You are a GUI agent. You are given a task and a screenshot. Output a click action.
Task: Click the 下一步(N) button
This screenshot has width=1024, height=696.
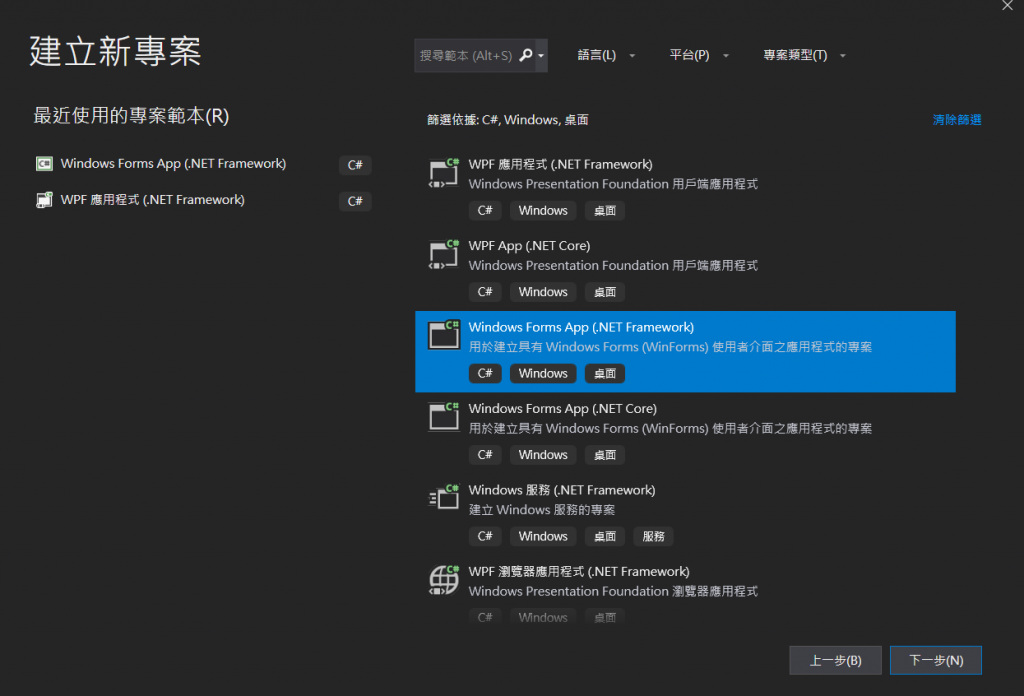click(936, 660)
